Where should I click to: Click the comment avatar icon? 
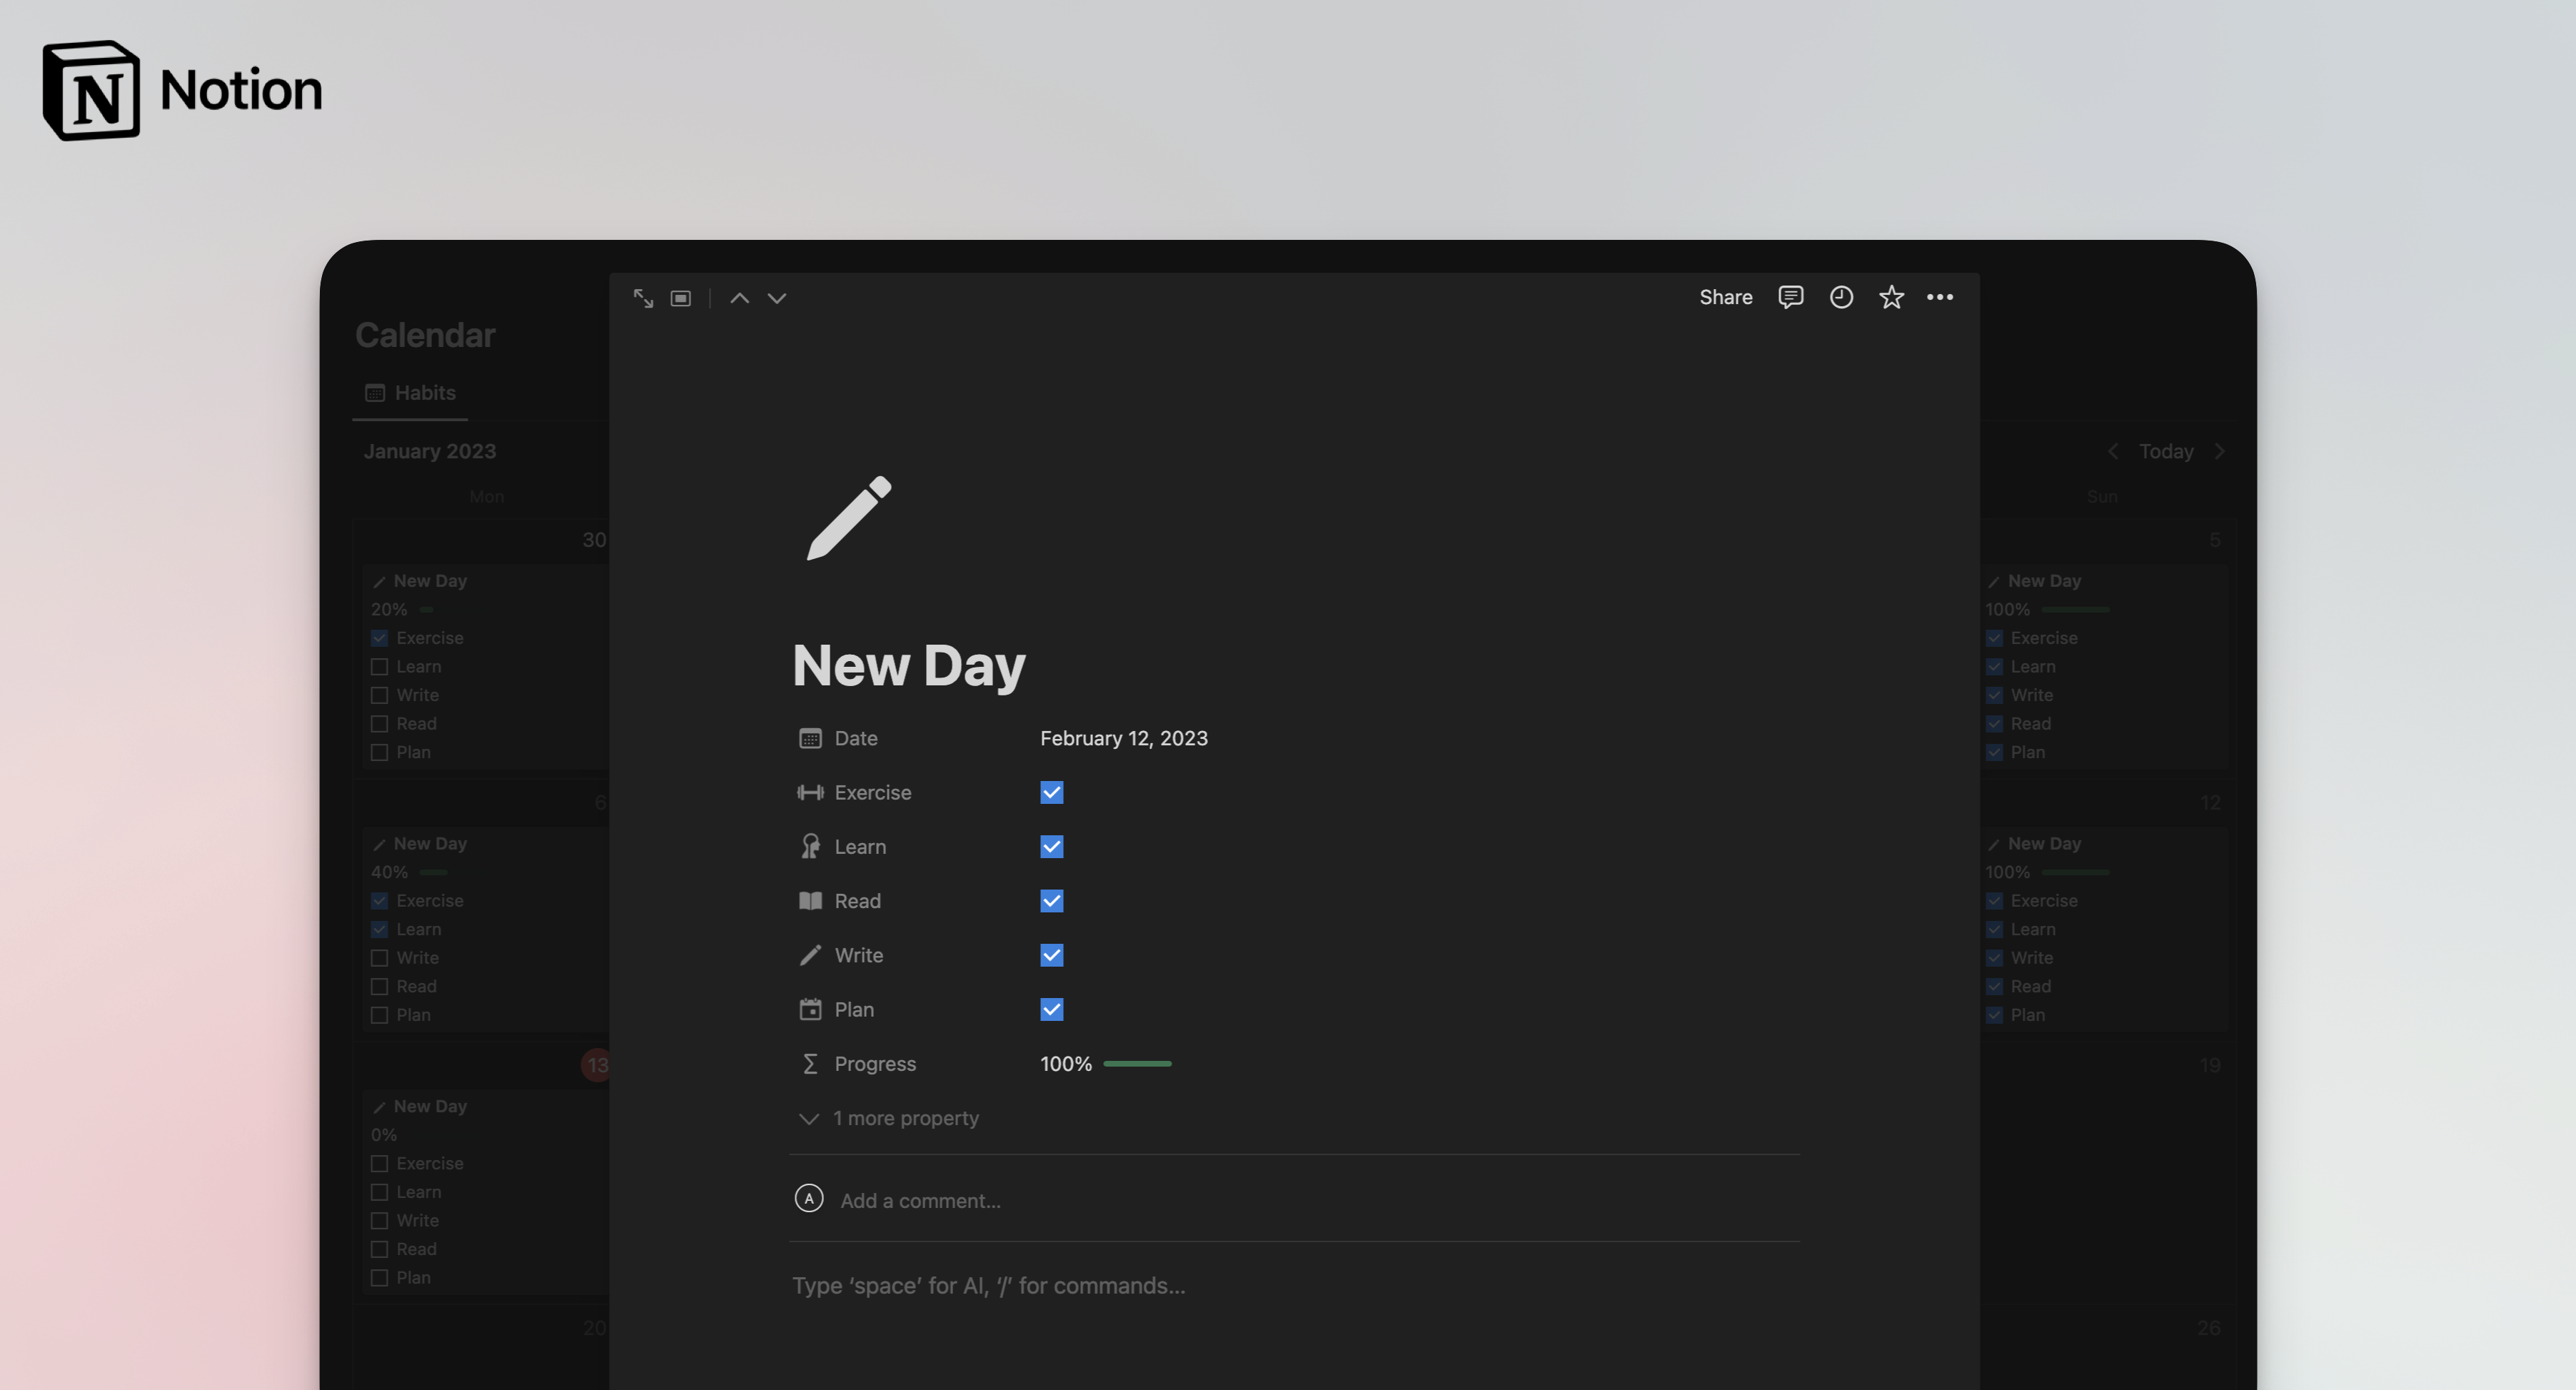pyautogui.click(x=809, y=1198)
